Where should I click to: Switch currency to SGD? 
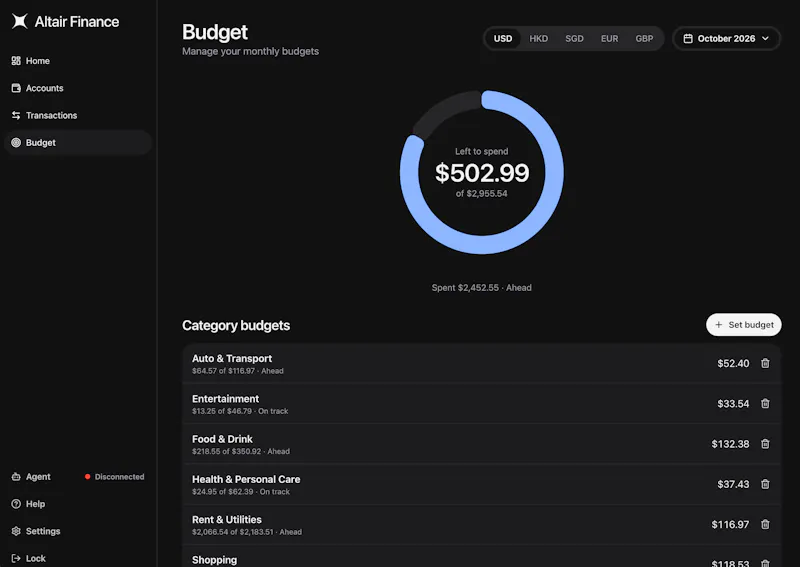(574, 39)
